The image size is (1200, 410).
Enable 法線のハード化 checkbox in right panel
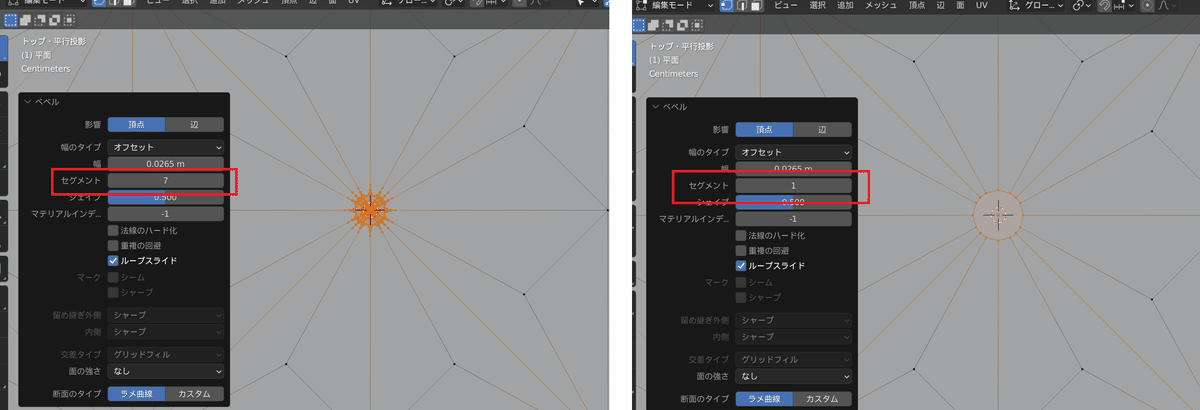click(740, 235)
